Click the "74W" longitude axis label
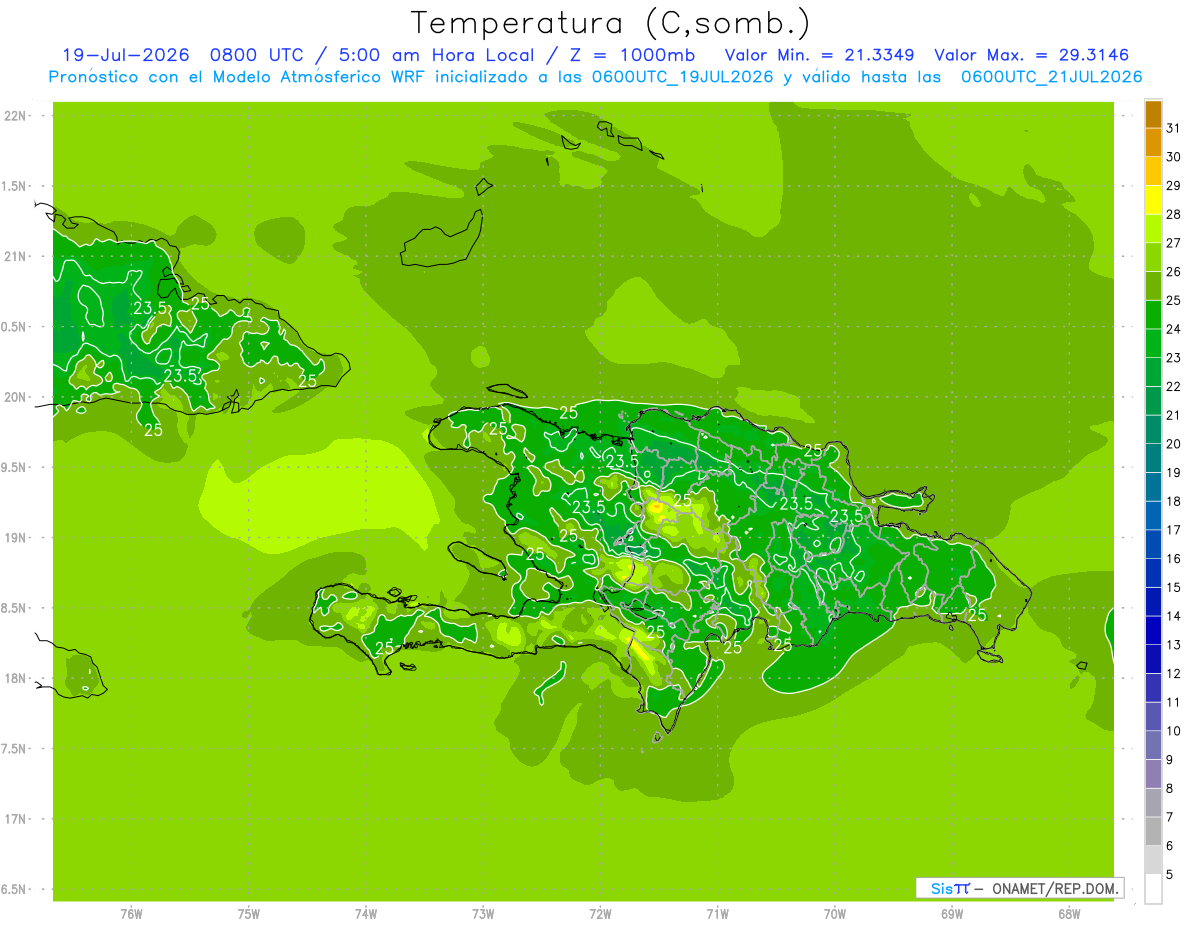The width and height of the screenshot is (1200, 927). (x=365, y=914)
